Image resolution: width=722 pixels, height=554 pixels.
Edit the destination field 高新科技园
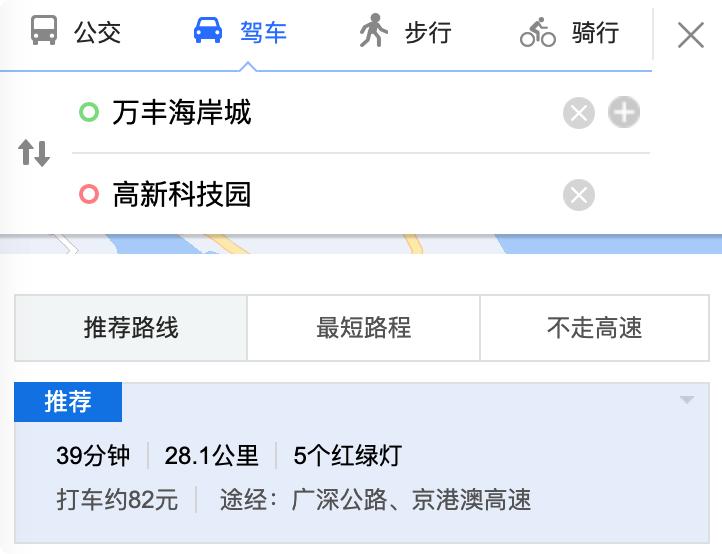pyautogui.click(x=318, y=194)
